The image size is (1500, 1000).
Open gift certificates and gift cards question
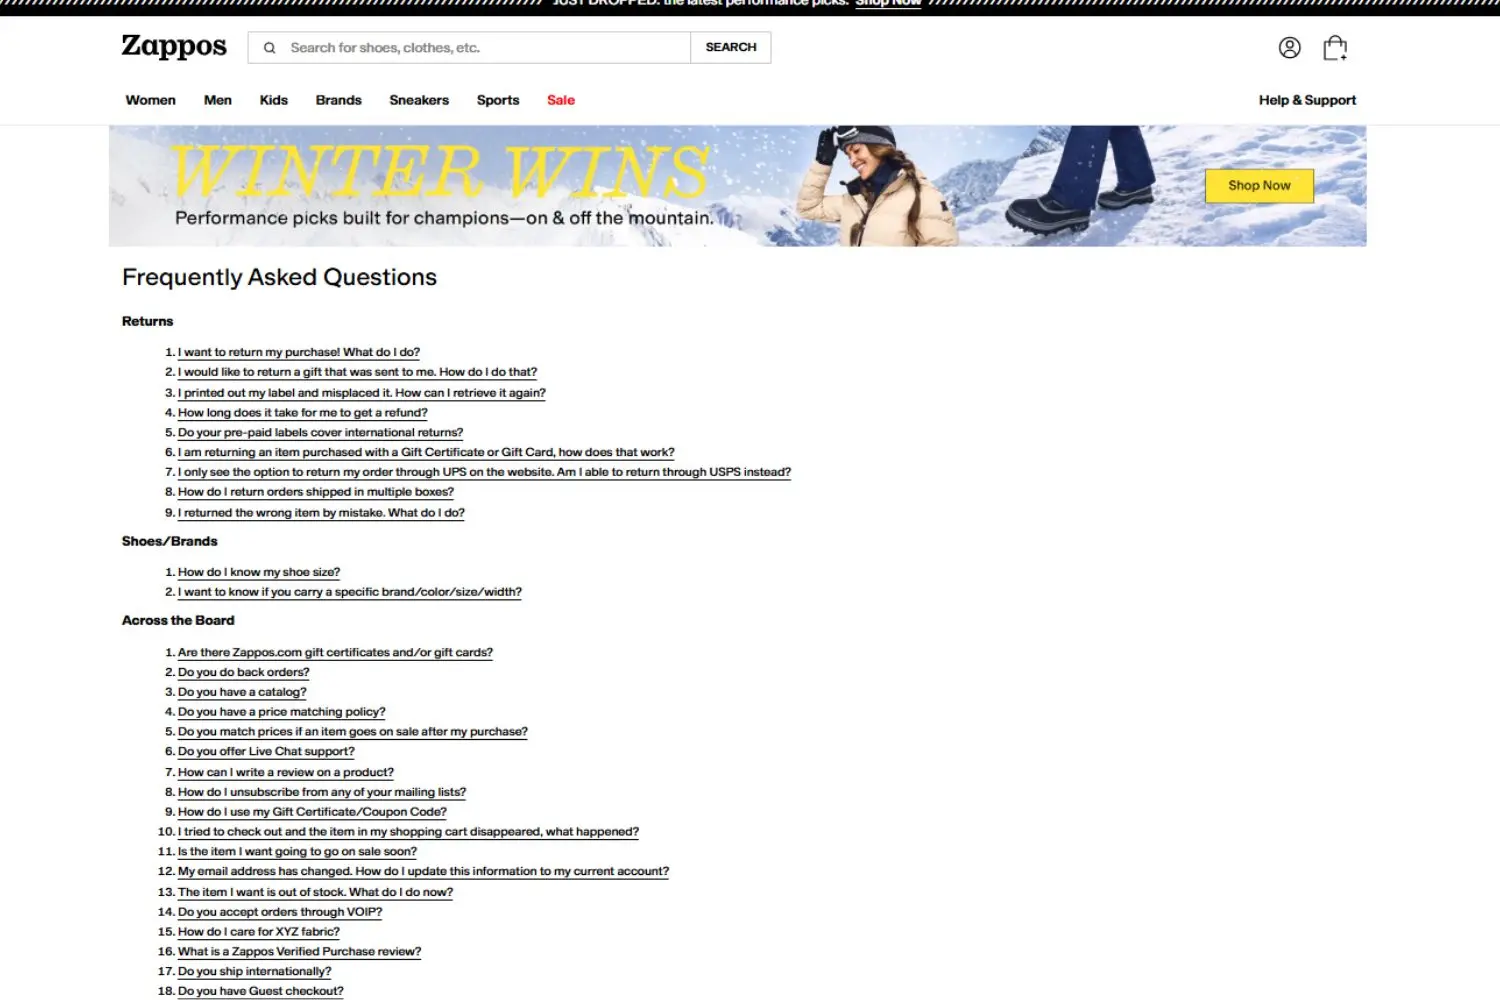(x=335, y=652)
